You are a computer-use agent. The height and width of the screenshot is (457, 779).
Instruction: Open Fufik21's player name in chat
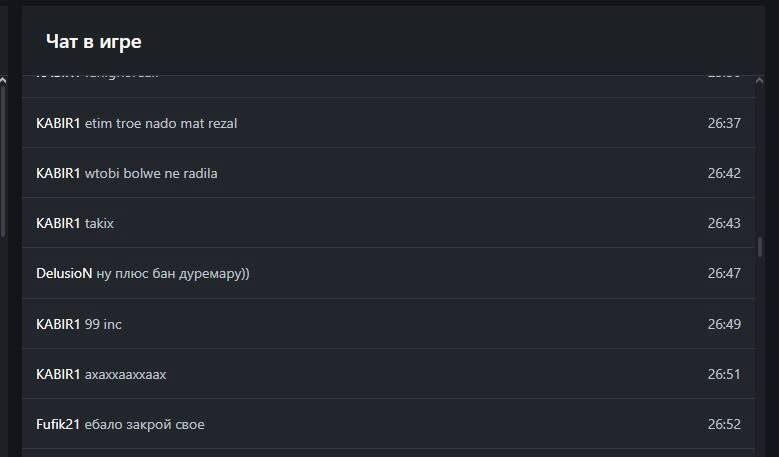(58, 424)
